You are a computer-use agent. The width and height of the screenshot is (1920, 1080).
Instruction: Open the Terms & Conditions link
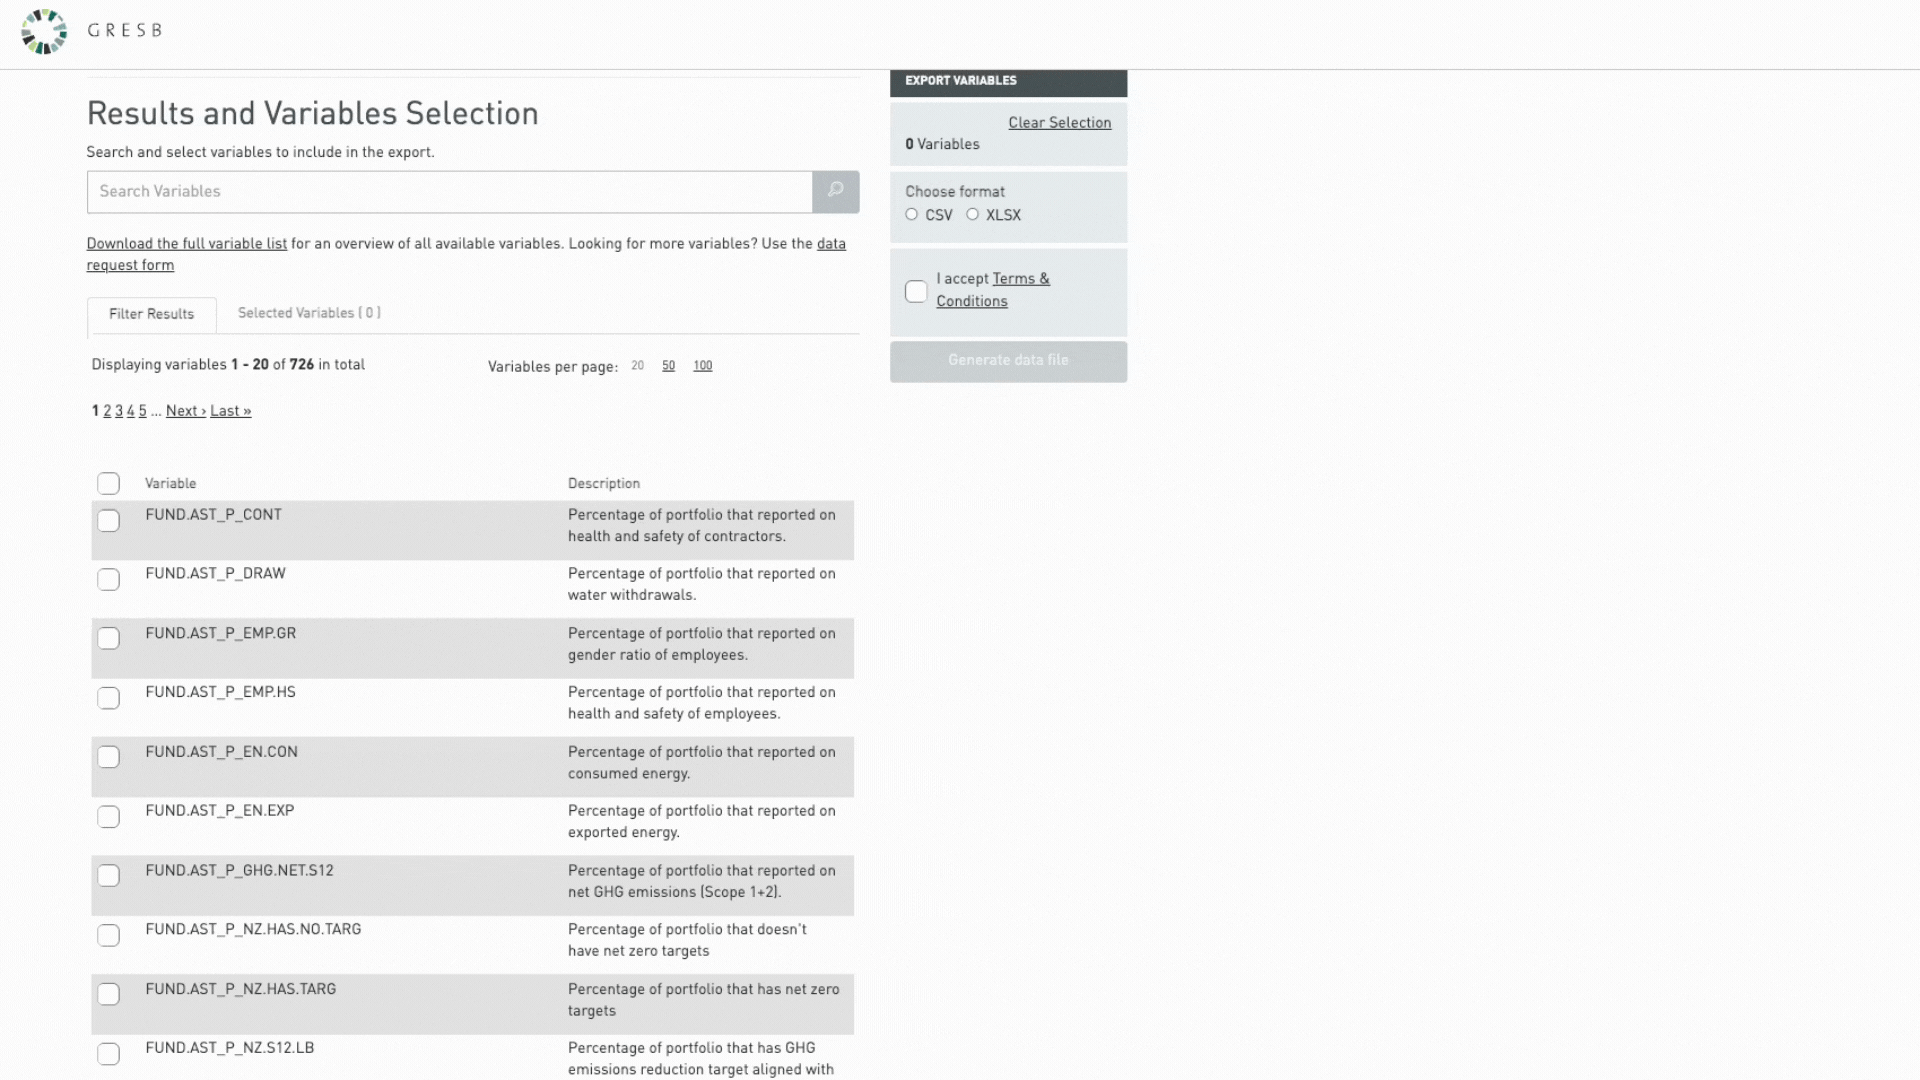point(993,290)
